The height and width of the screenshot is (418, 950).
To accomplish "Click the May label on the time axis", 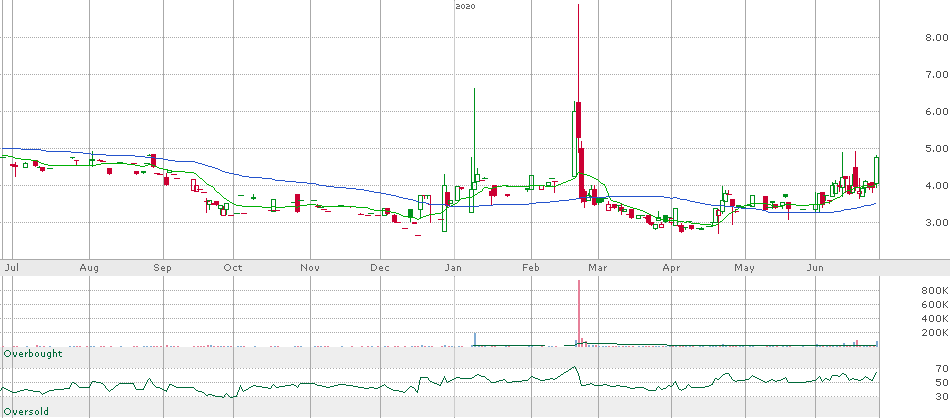I will pyautogui.click(x=745, y=268).
